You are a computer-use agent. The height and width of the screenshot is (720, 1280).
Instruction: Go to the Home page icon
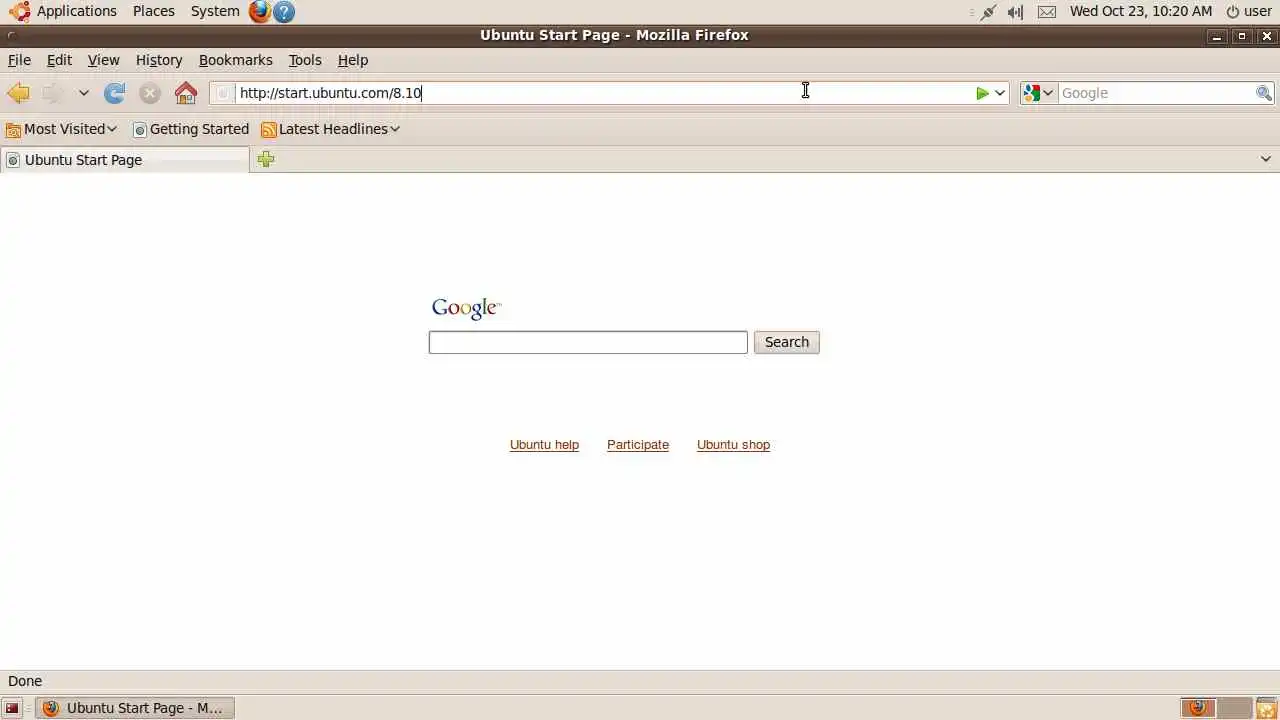click(186, 93)
